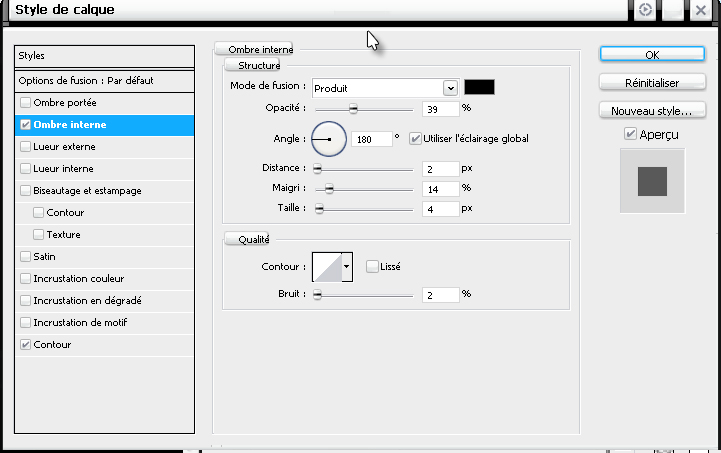Enable Incrustation en dégradé checkbox
Screen dimensions: 721x453
pos(25,301)
